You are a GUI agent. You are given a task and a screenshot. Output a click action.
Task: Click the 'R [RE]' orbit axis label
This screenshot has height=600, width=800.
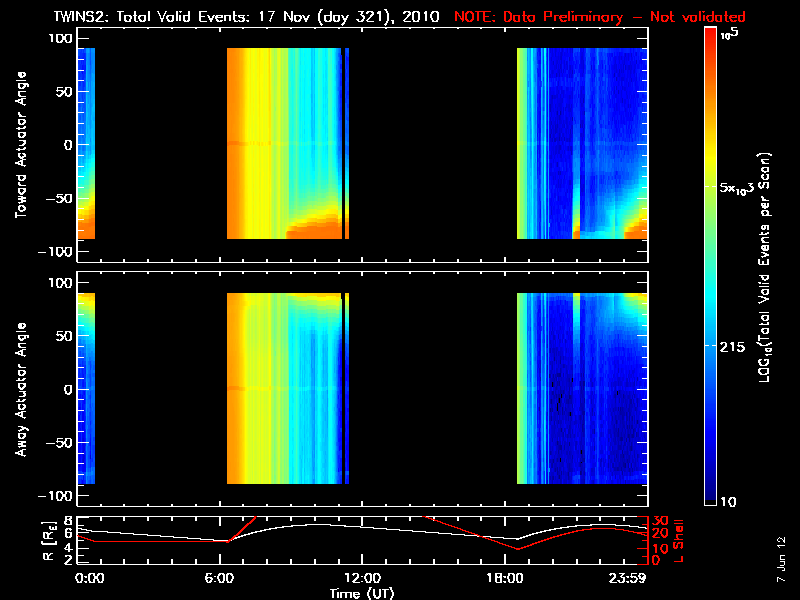48,541
